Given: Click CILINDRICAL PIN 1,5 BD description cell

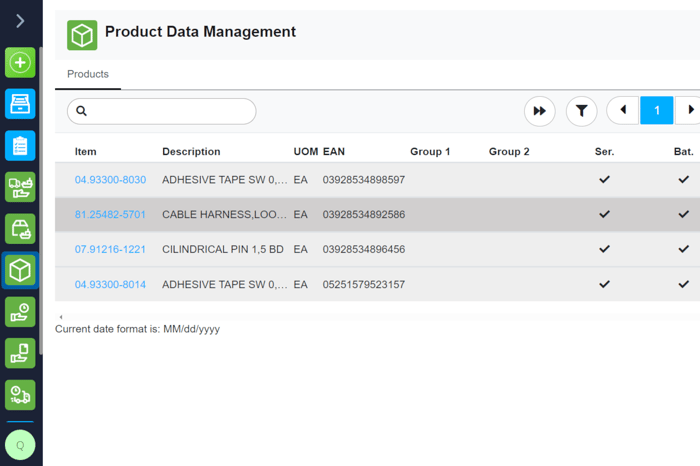Looking at the screenshot, I should point(223,250).
